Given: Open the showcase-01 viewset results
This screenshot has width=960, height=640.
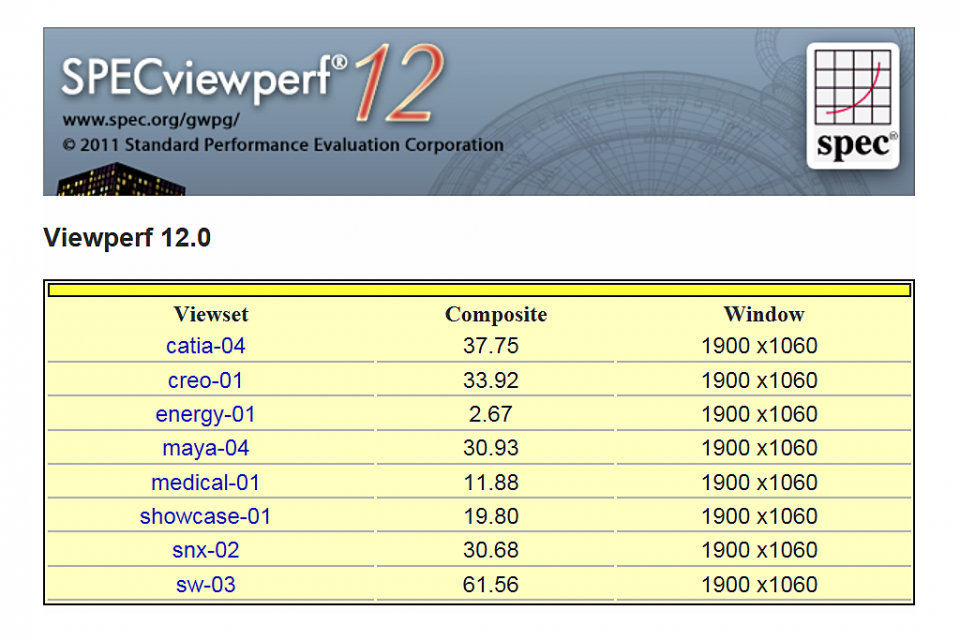Looking at the screenshot, I should (x=205, y=516).
